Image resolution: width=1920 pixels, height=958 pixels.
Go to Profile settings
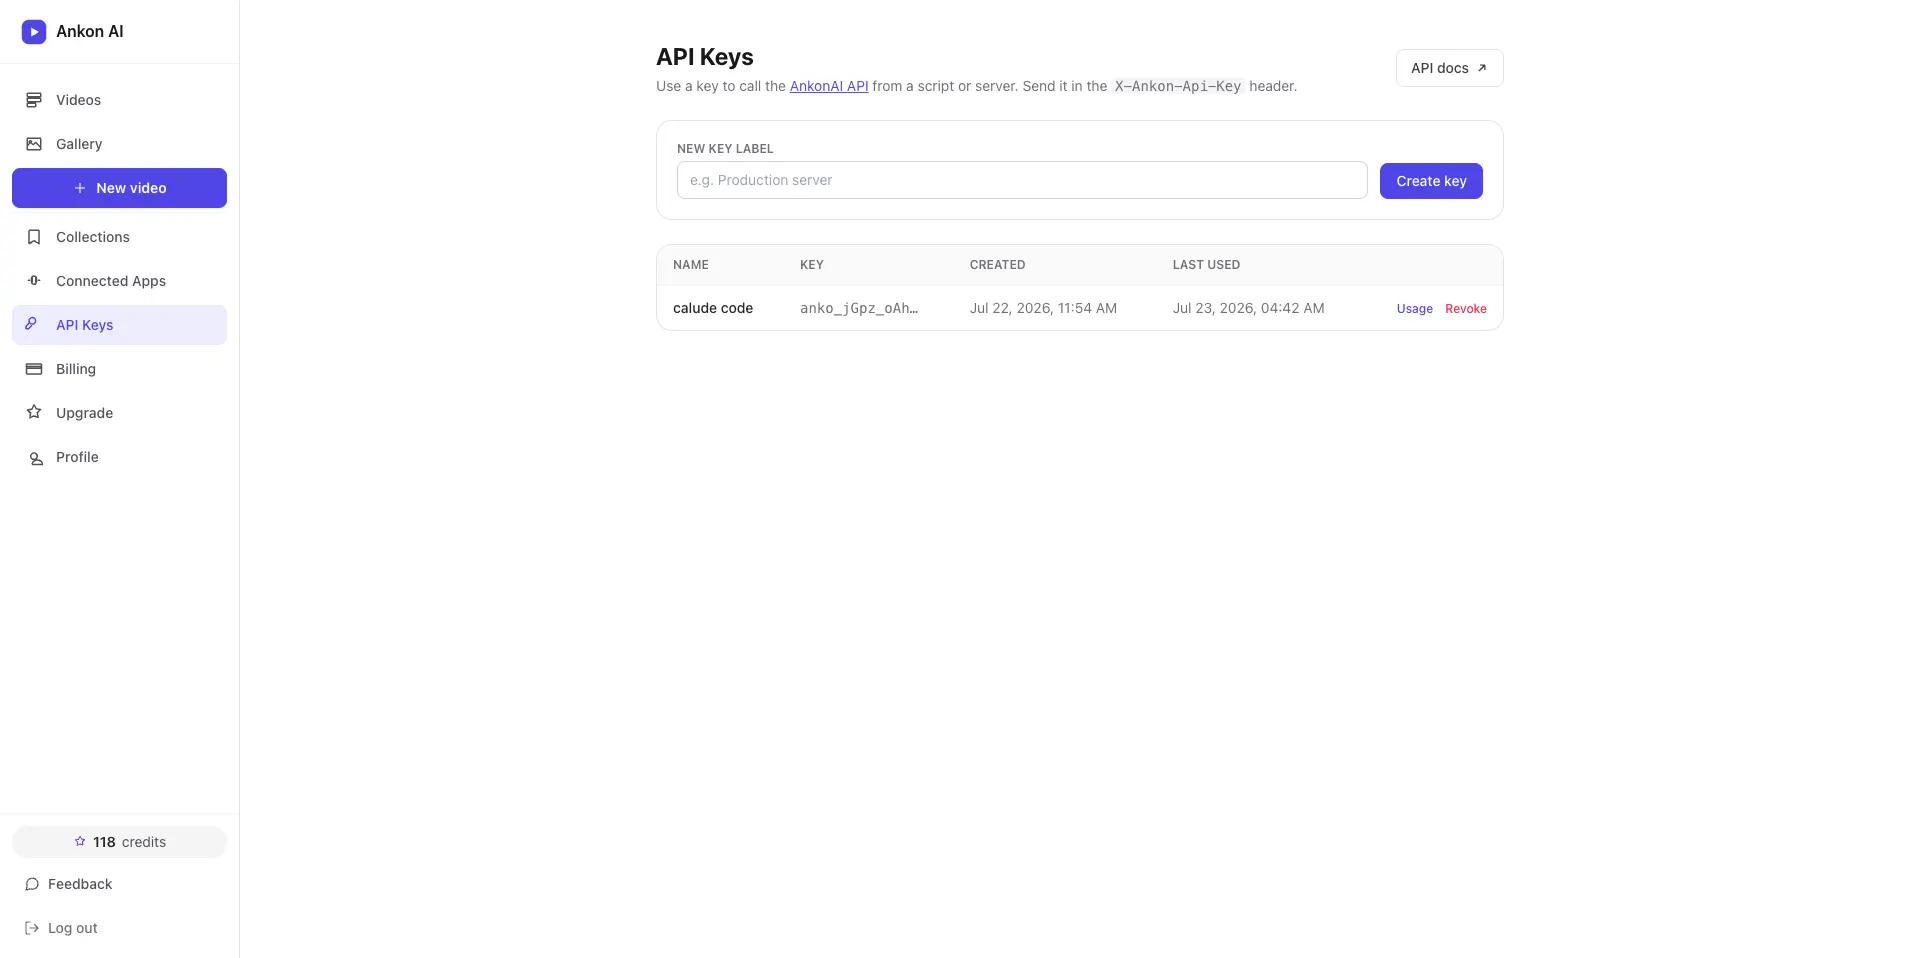coord(119,457)
